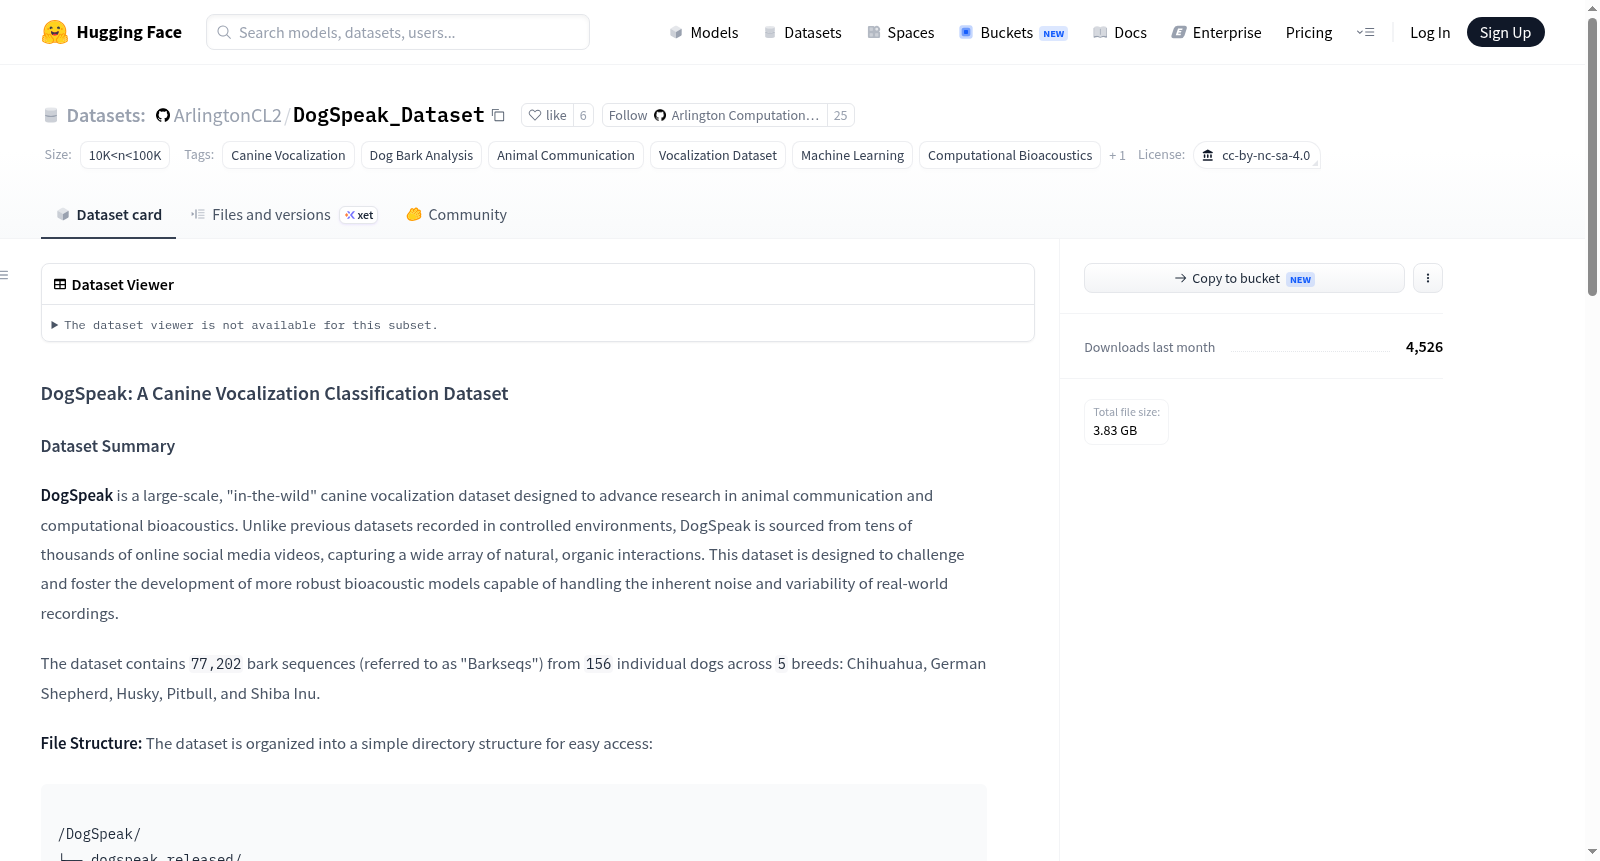Click the Canine Vocalization tag
The width and height of the screenshot is (1600, 861).
pos(288,155)
